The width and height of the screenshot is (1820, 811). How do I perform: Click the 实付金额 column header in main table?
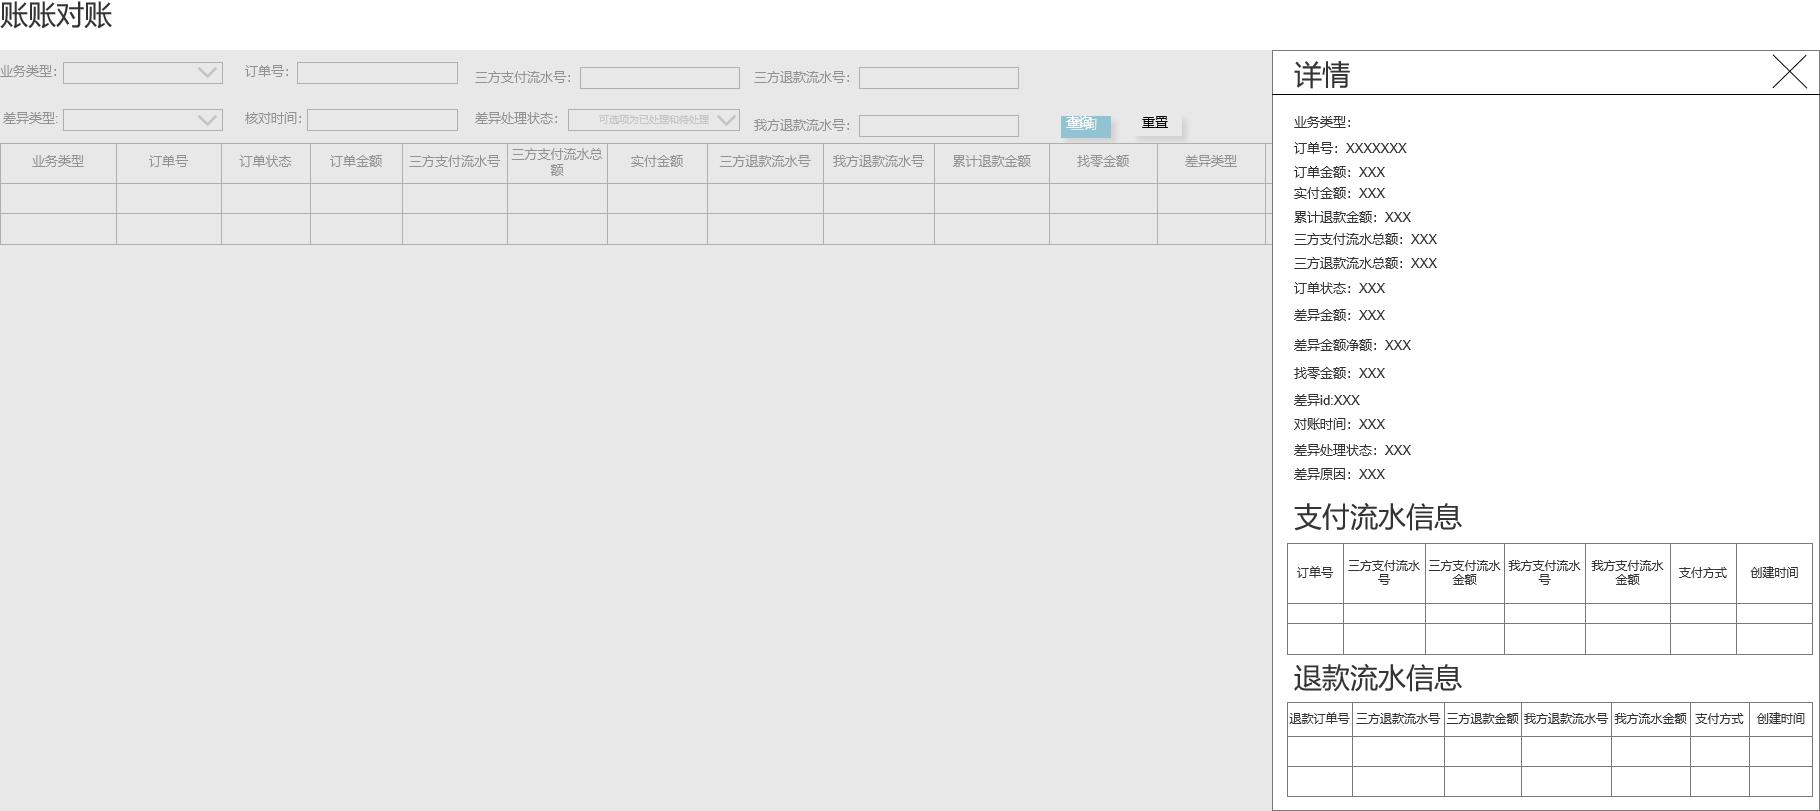(x=657, y=163)
